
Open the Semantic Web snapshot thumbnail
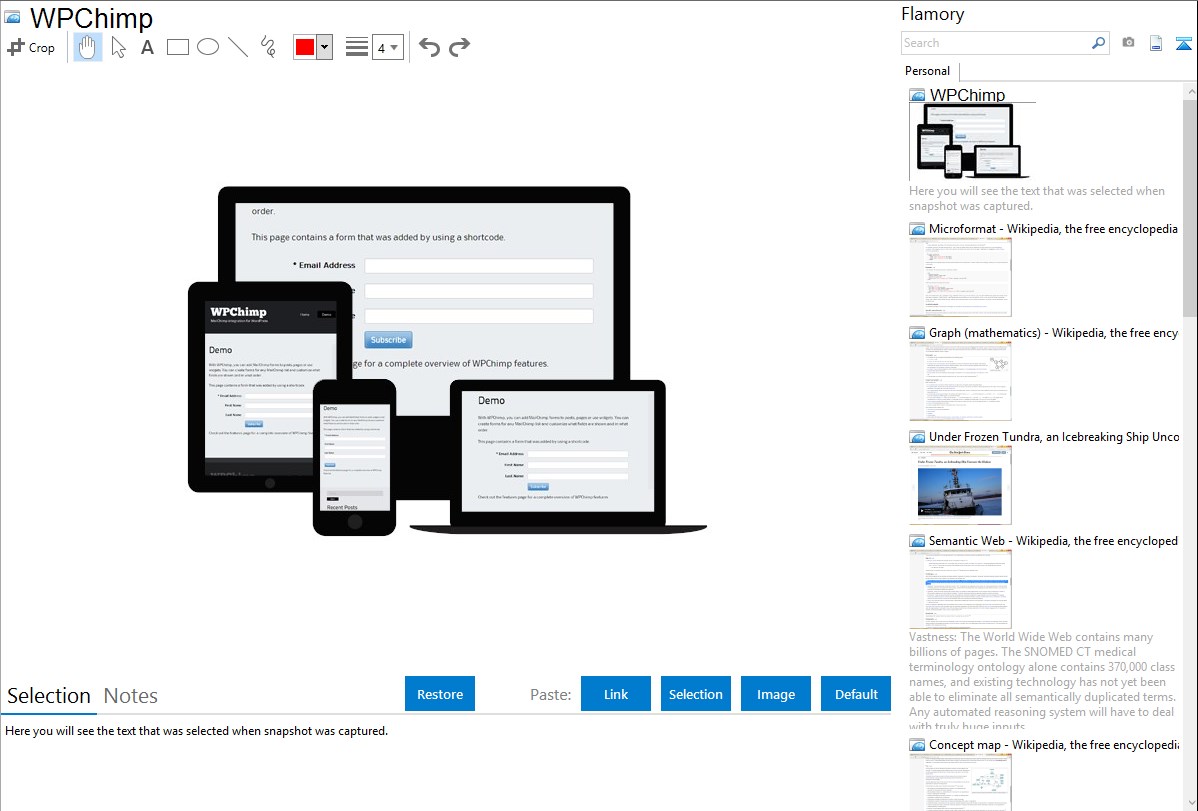pyautogui.click(x=960, y=589)
